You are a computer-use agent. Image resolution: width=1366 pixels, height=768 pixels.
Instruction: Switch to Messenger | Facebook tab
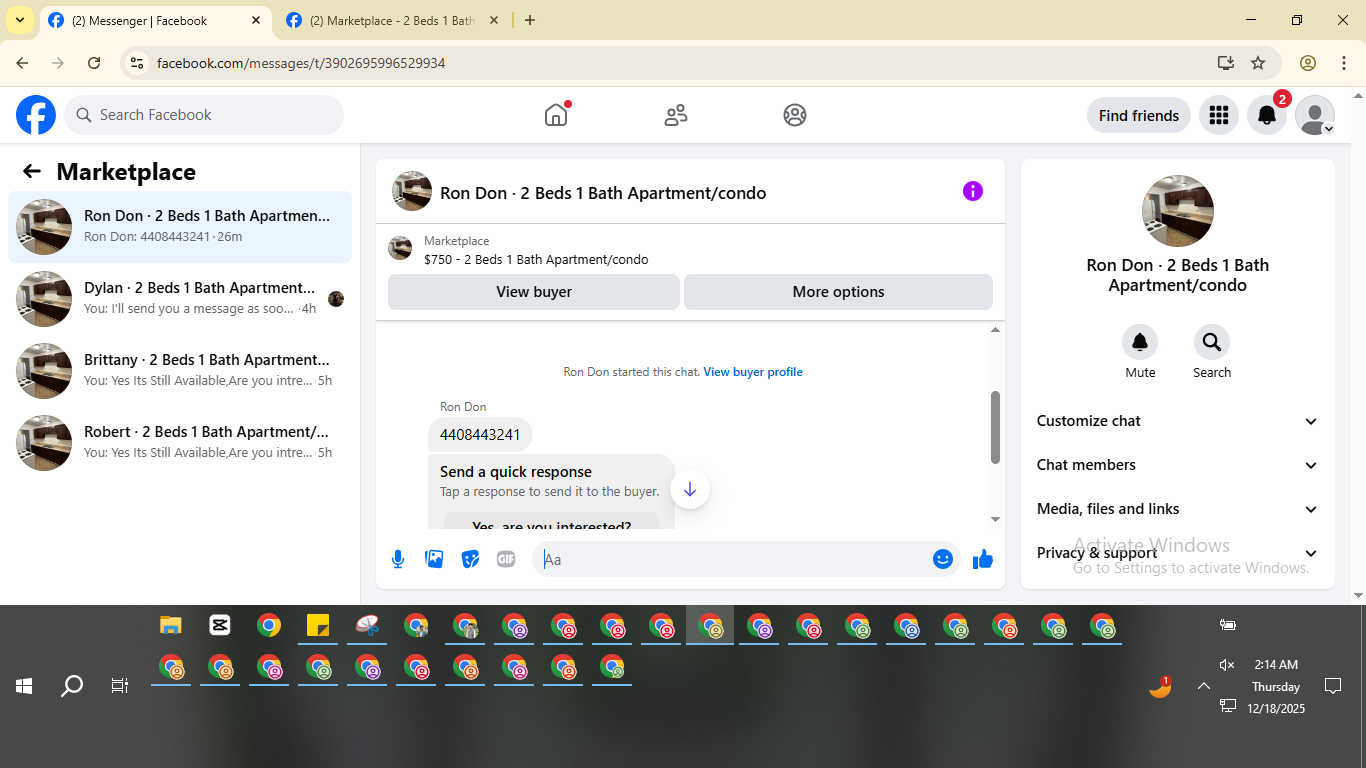153,20
